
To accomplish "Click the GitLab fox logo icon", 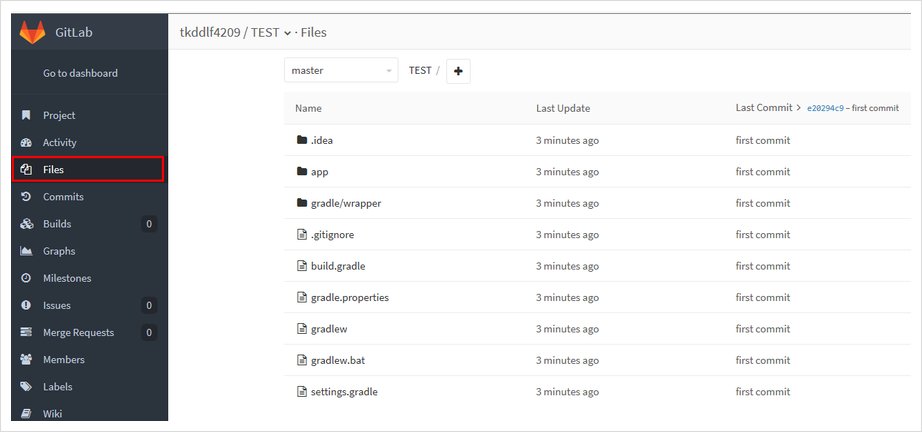I will tap(32, 32).
